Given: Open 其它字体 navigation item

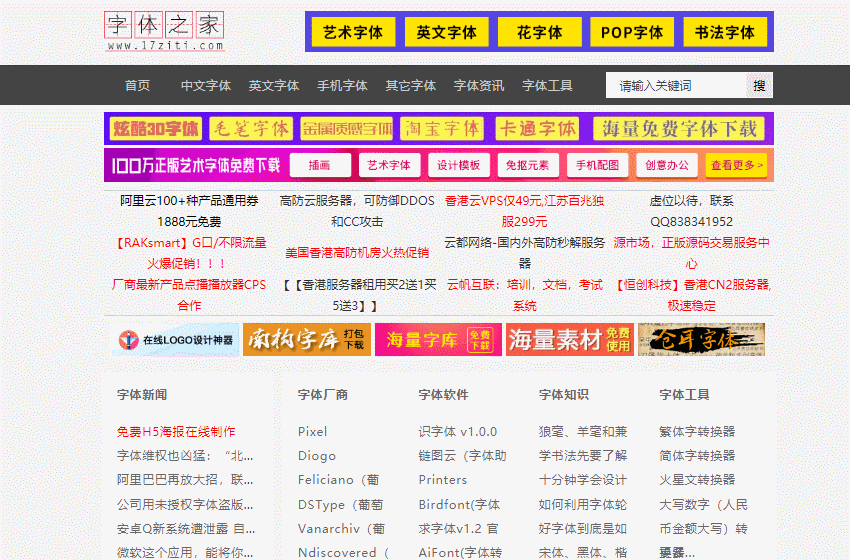Looking at the screenshot, I should click(410, 85).
